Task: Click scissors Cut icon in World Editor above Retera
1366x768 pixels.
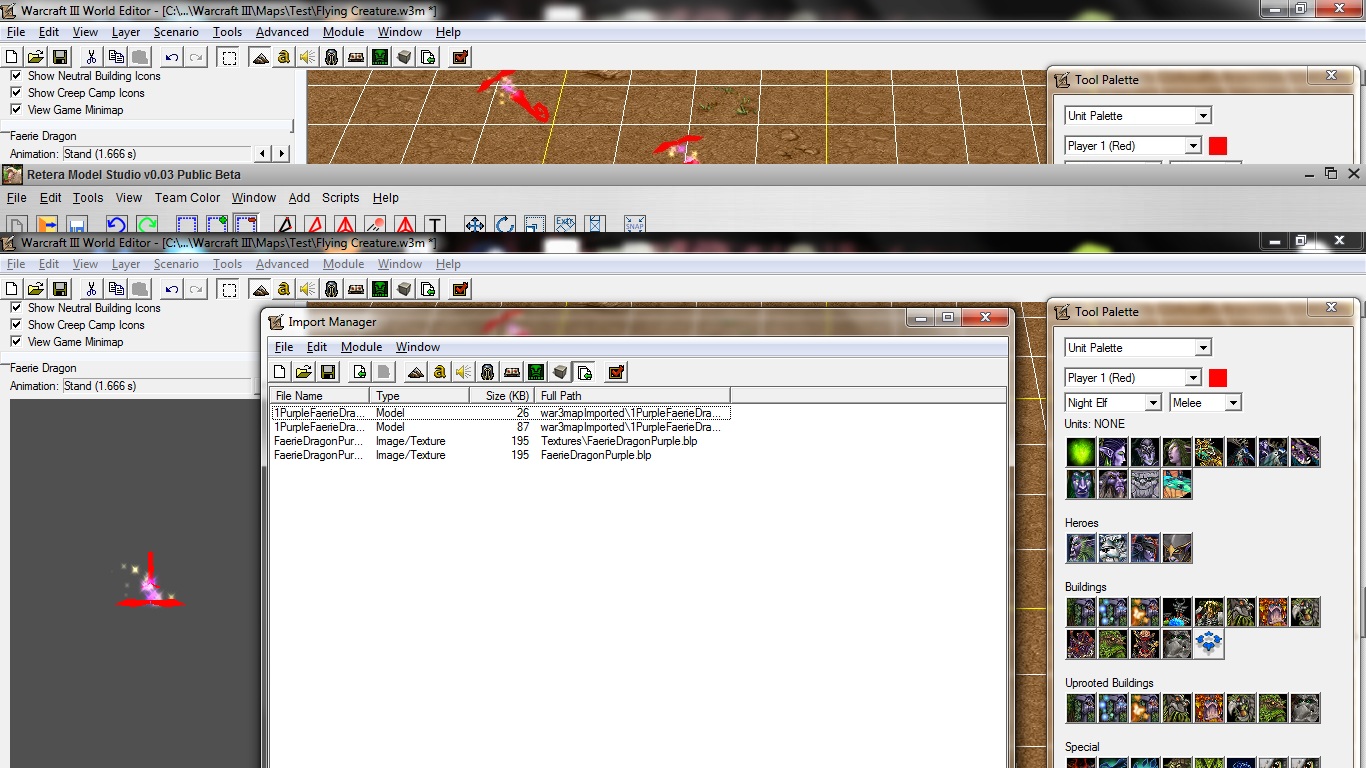Action: click(x=90, y=57)
